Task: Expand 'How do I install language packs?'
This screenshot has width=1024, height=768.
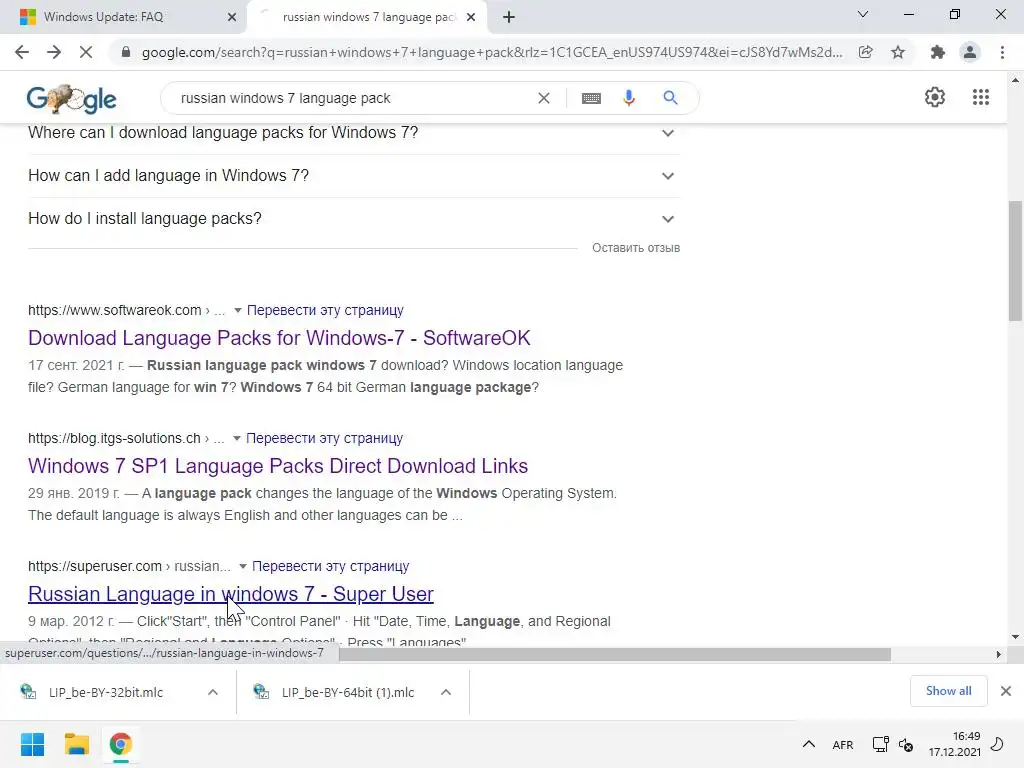Action: pyautogui.click(x=353, y=219)
